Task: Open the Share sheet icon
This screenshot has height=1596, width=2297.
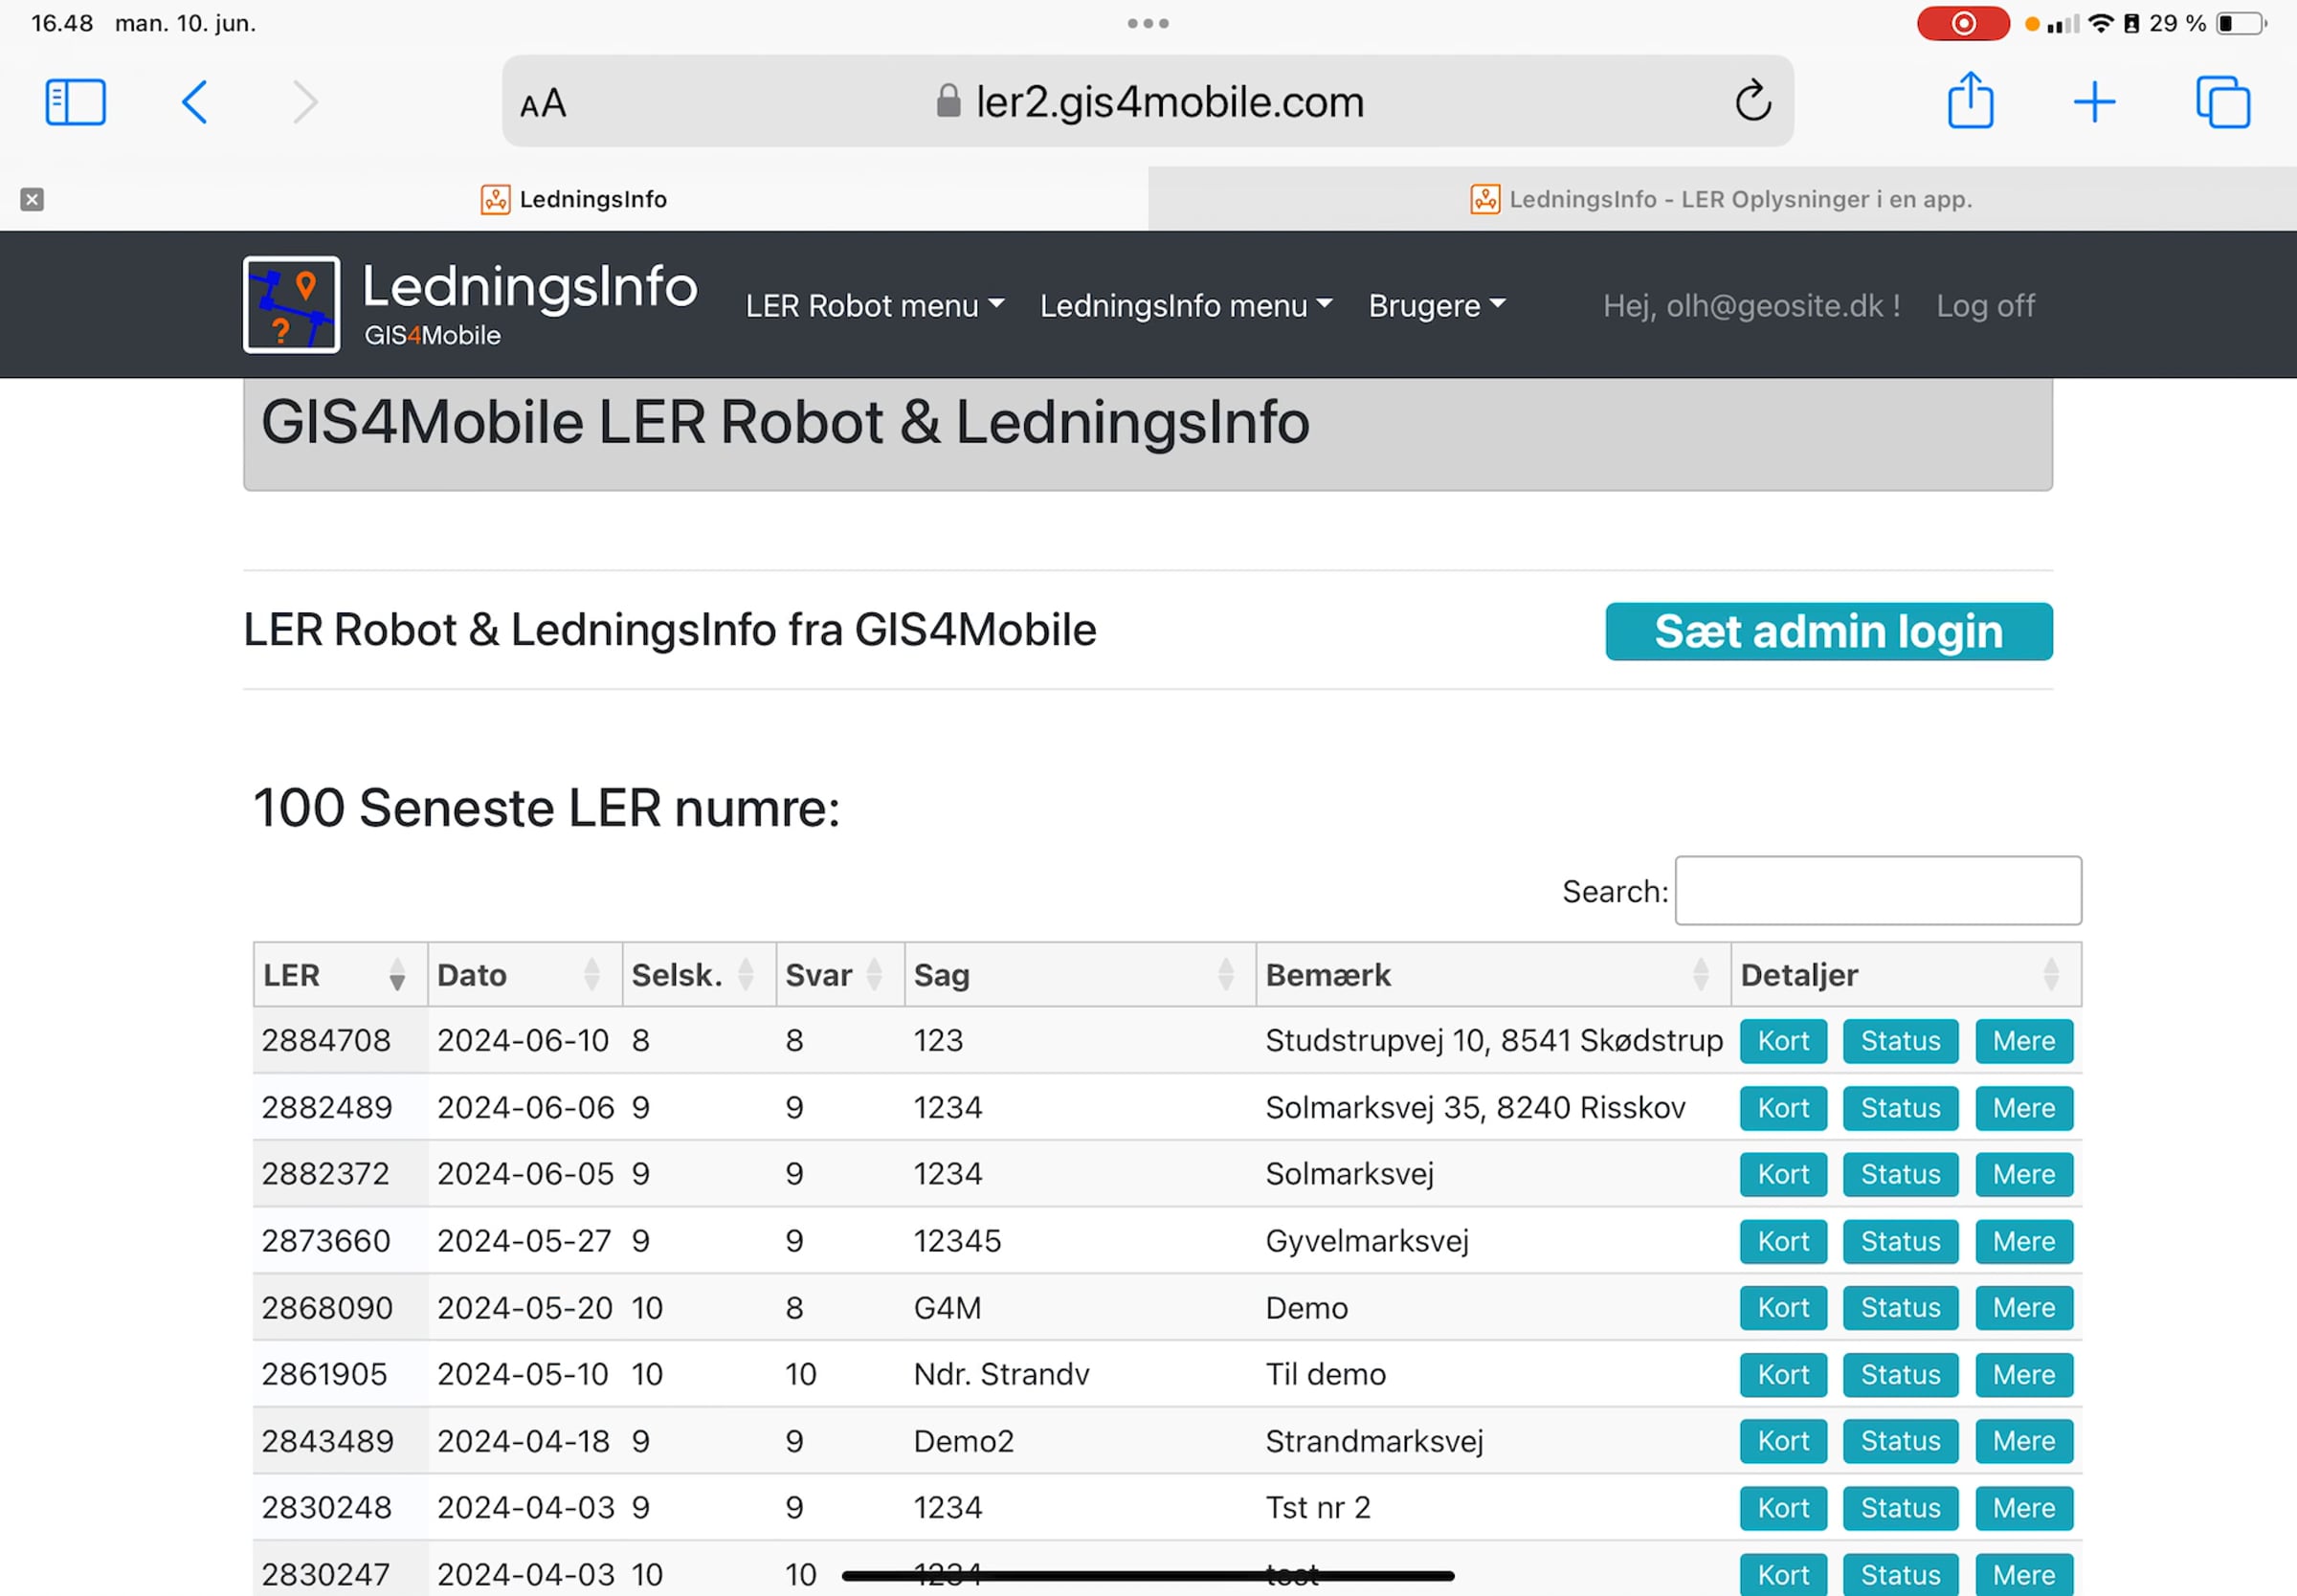Action: pyautogui.click(x=1970, y=99)
